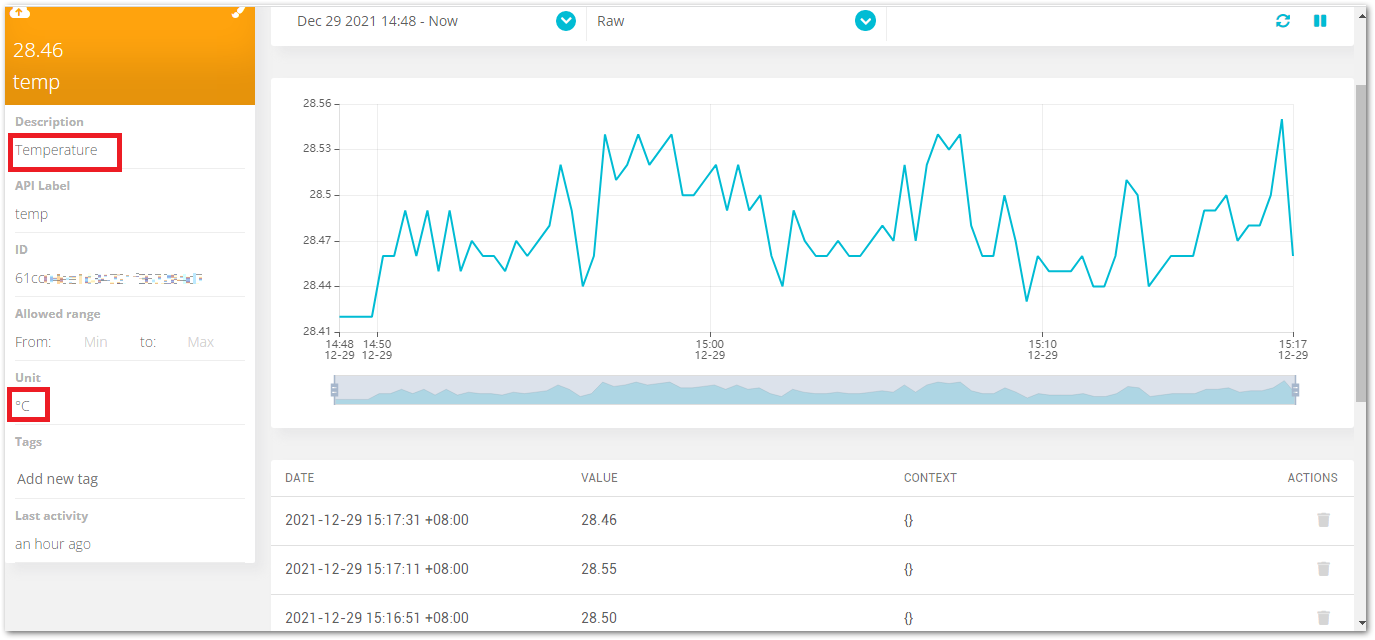Refresh the chart data

(1283, 21)
